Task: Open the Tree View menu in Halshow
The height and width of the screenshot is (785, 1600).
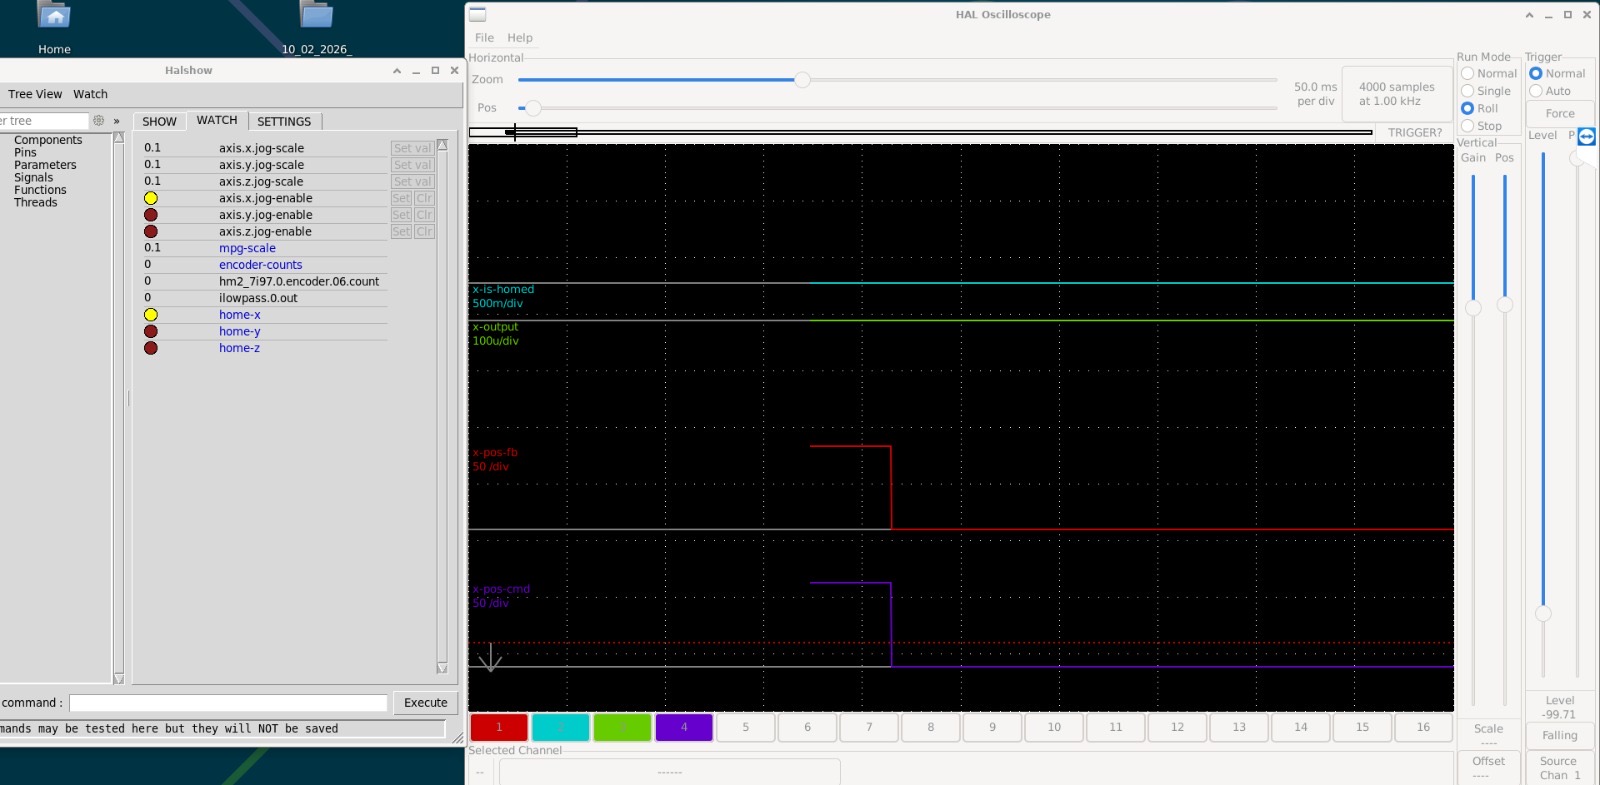Action: coord(35,94)
